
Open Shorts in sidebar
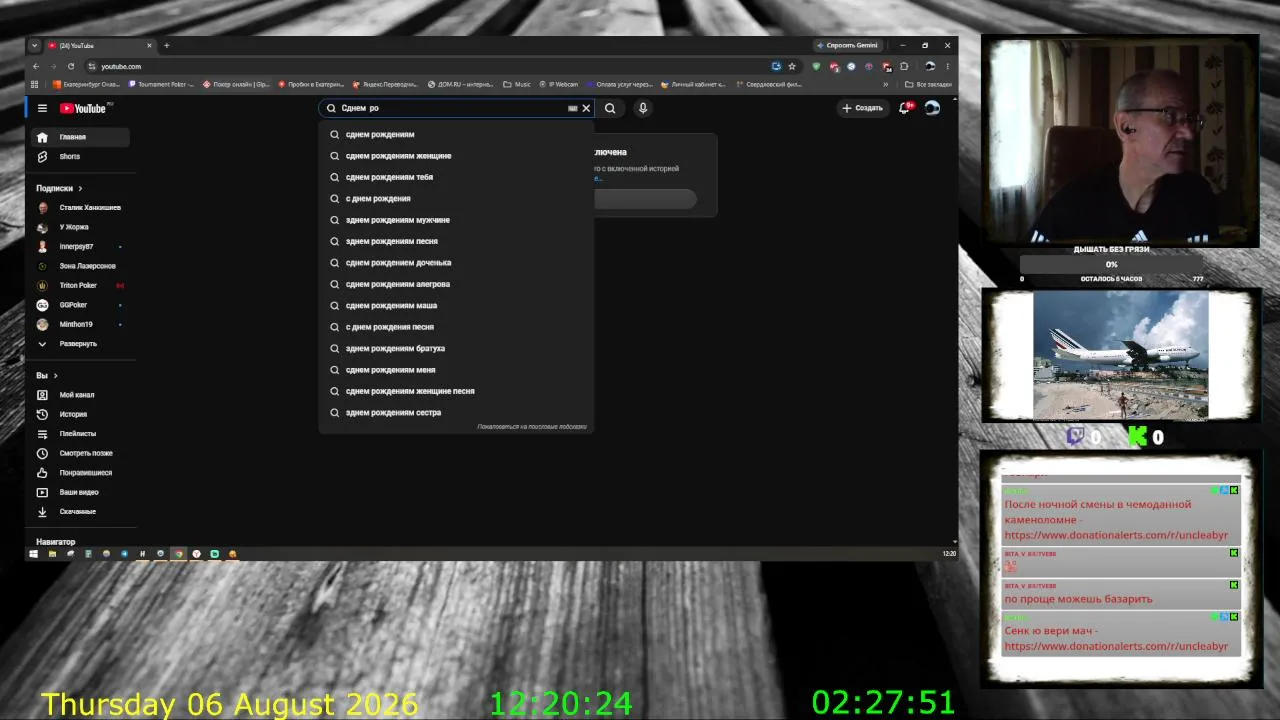pos(79,156)
